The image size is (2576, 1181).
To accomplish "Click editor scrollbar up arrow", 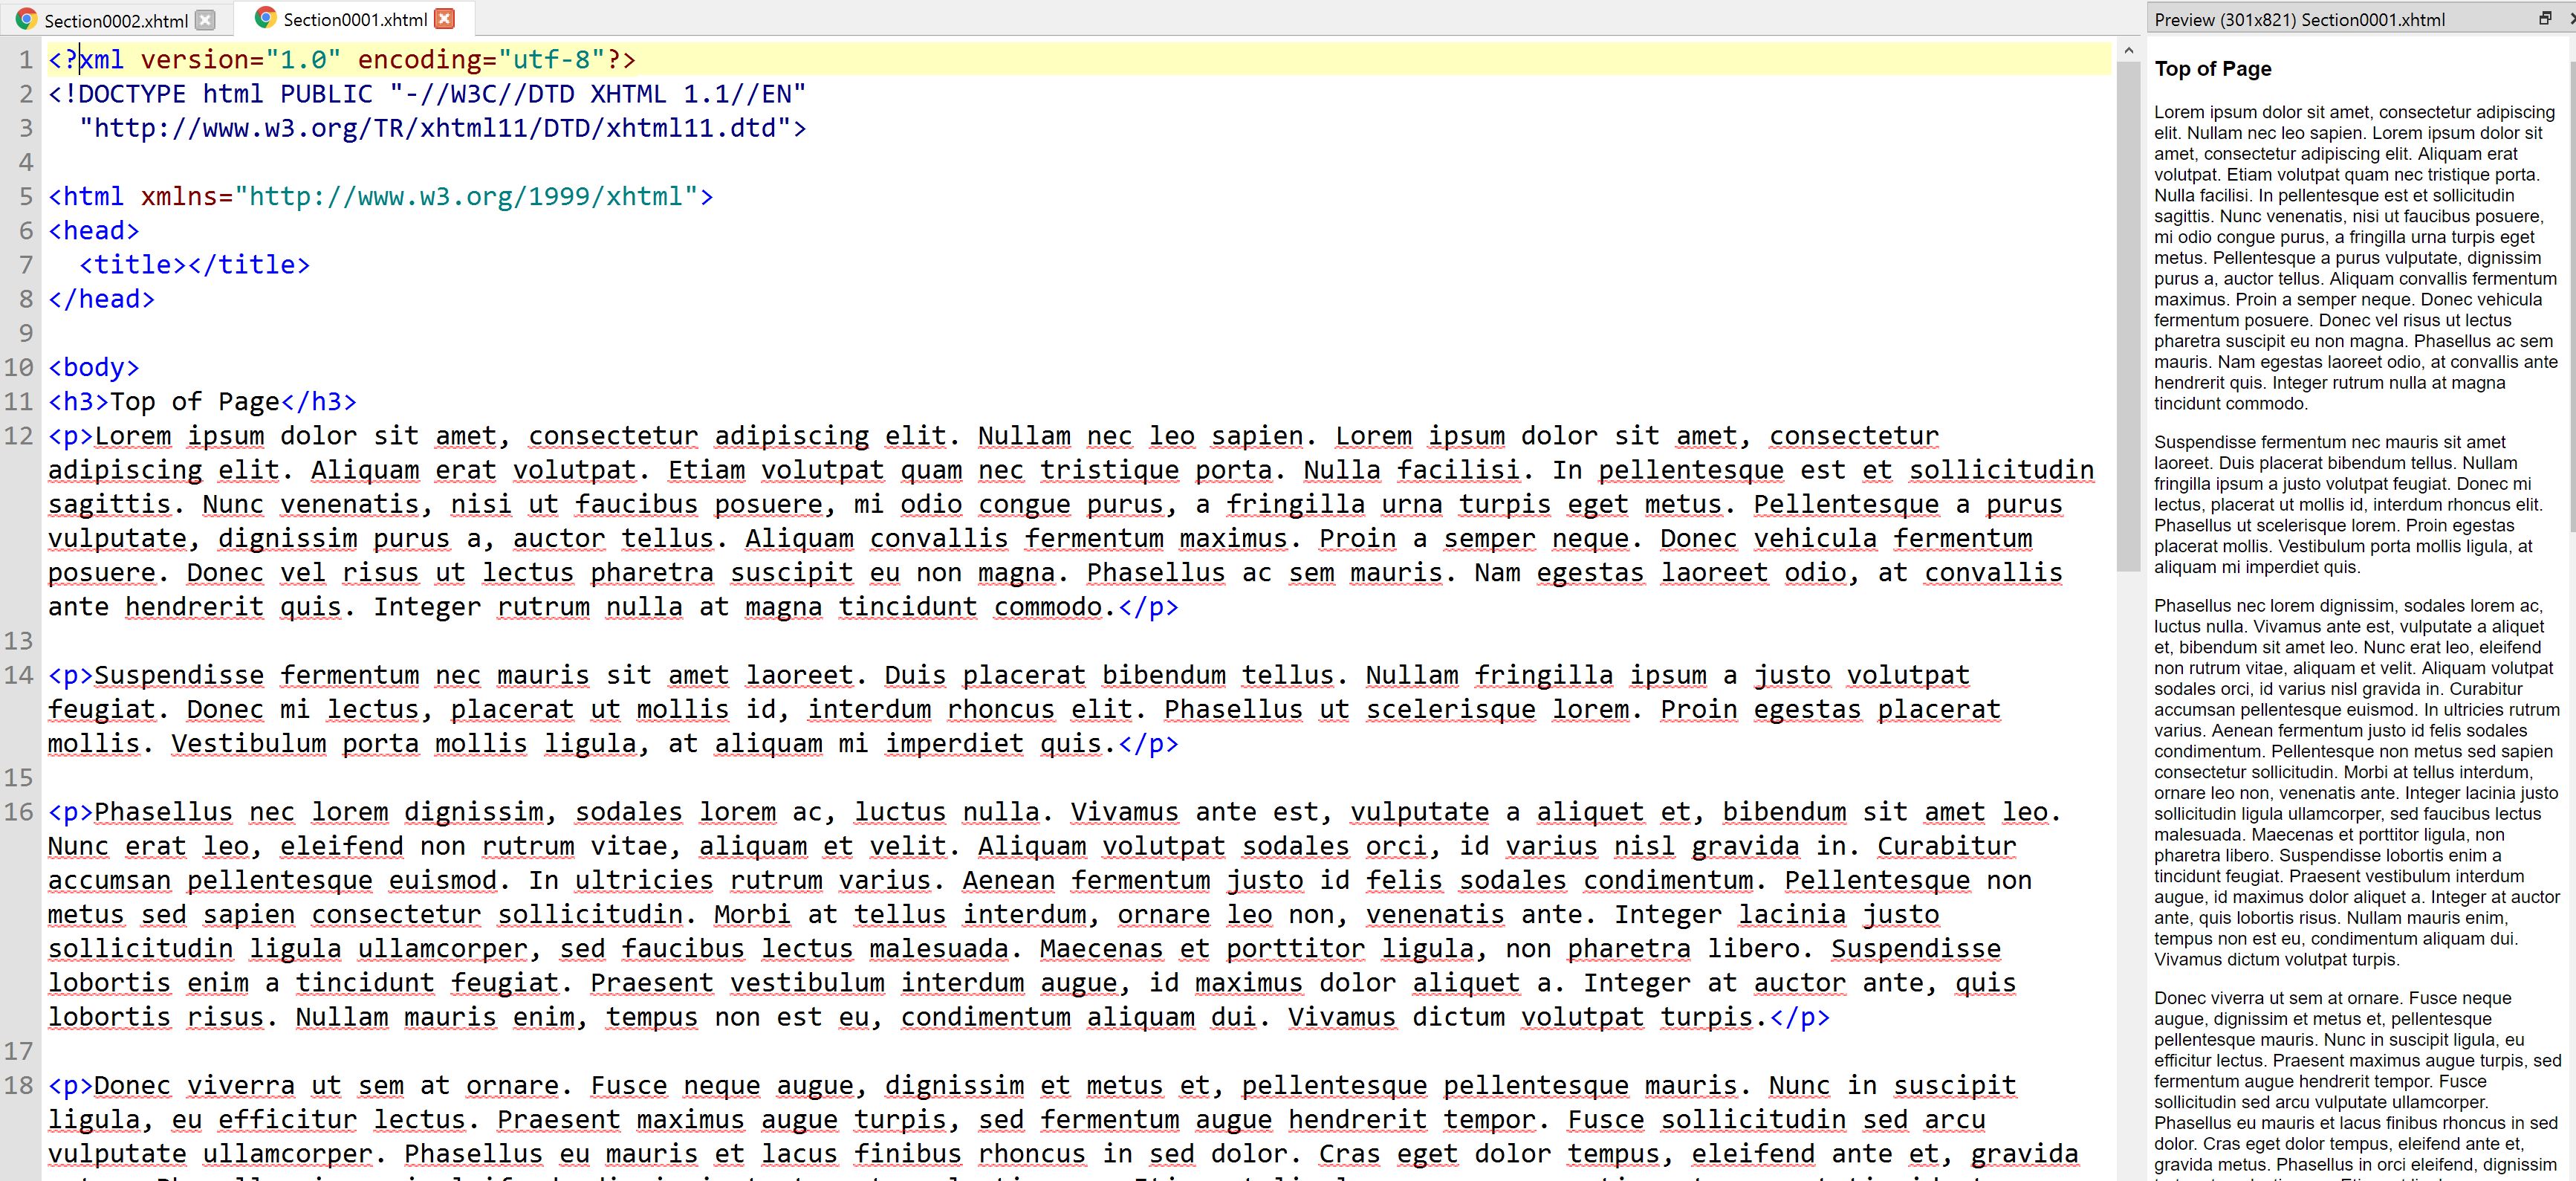I will [2128, 50].
